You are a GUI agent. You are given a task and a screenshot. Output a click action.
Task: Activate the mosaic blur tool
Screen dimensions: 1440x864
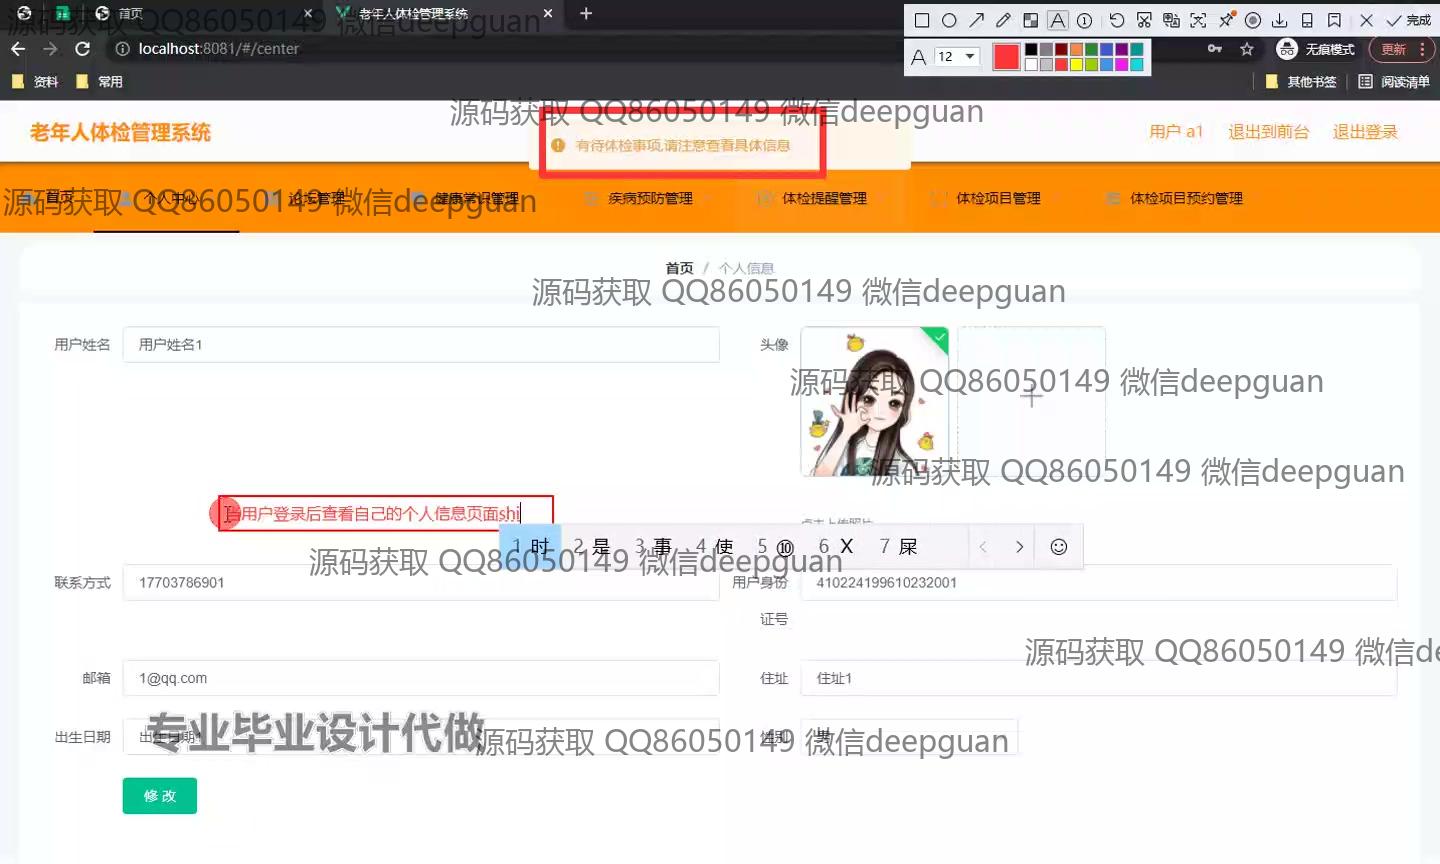coord(1030,20)
